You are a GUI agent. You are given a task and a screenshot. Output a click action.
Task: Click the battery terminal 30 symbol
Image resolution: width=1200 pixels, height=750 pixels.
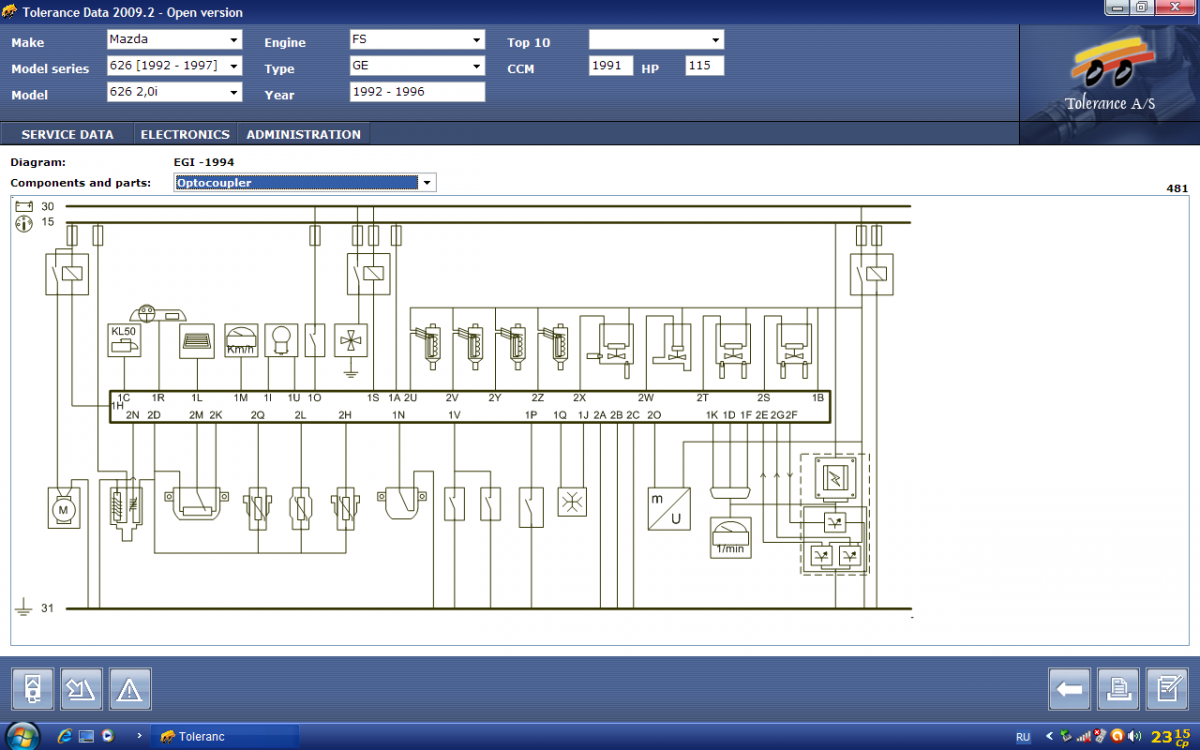(24, 206)
